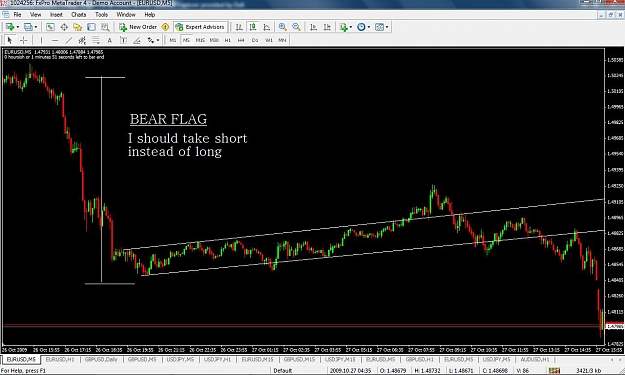This screenshot has height=375, width=625.
Task: Switch to the EURUSD,H1 chart tab
Action: [x=60, y=360]
